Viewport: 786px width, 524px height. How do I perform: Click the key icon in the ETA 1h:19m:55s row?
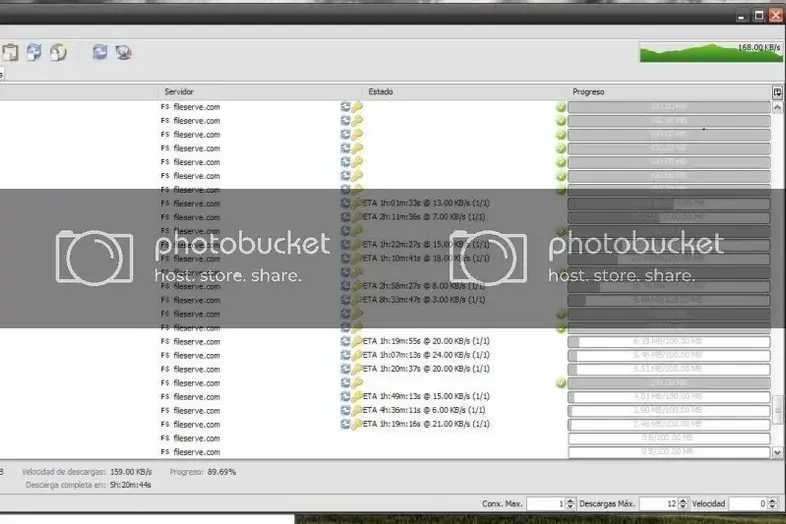pyautogui.click(x=357, y=341)
